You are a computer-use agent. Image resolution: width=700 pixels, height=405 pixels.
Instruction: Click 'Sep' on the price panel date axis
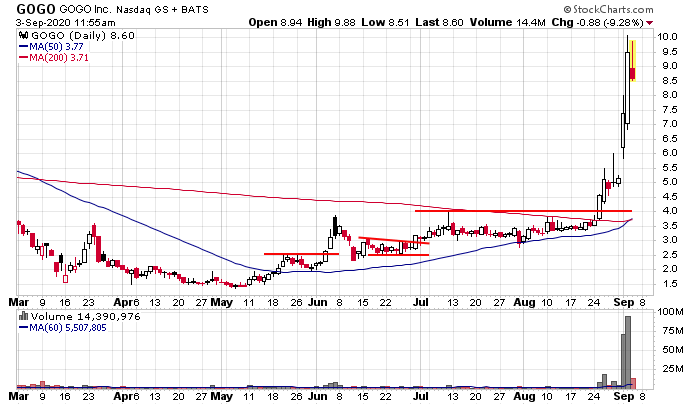click(624, 302)
